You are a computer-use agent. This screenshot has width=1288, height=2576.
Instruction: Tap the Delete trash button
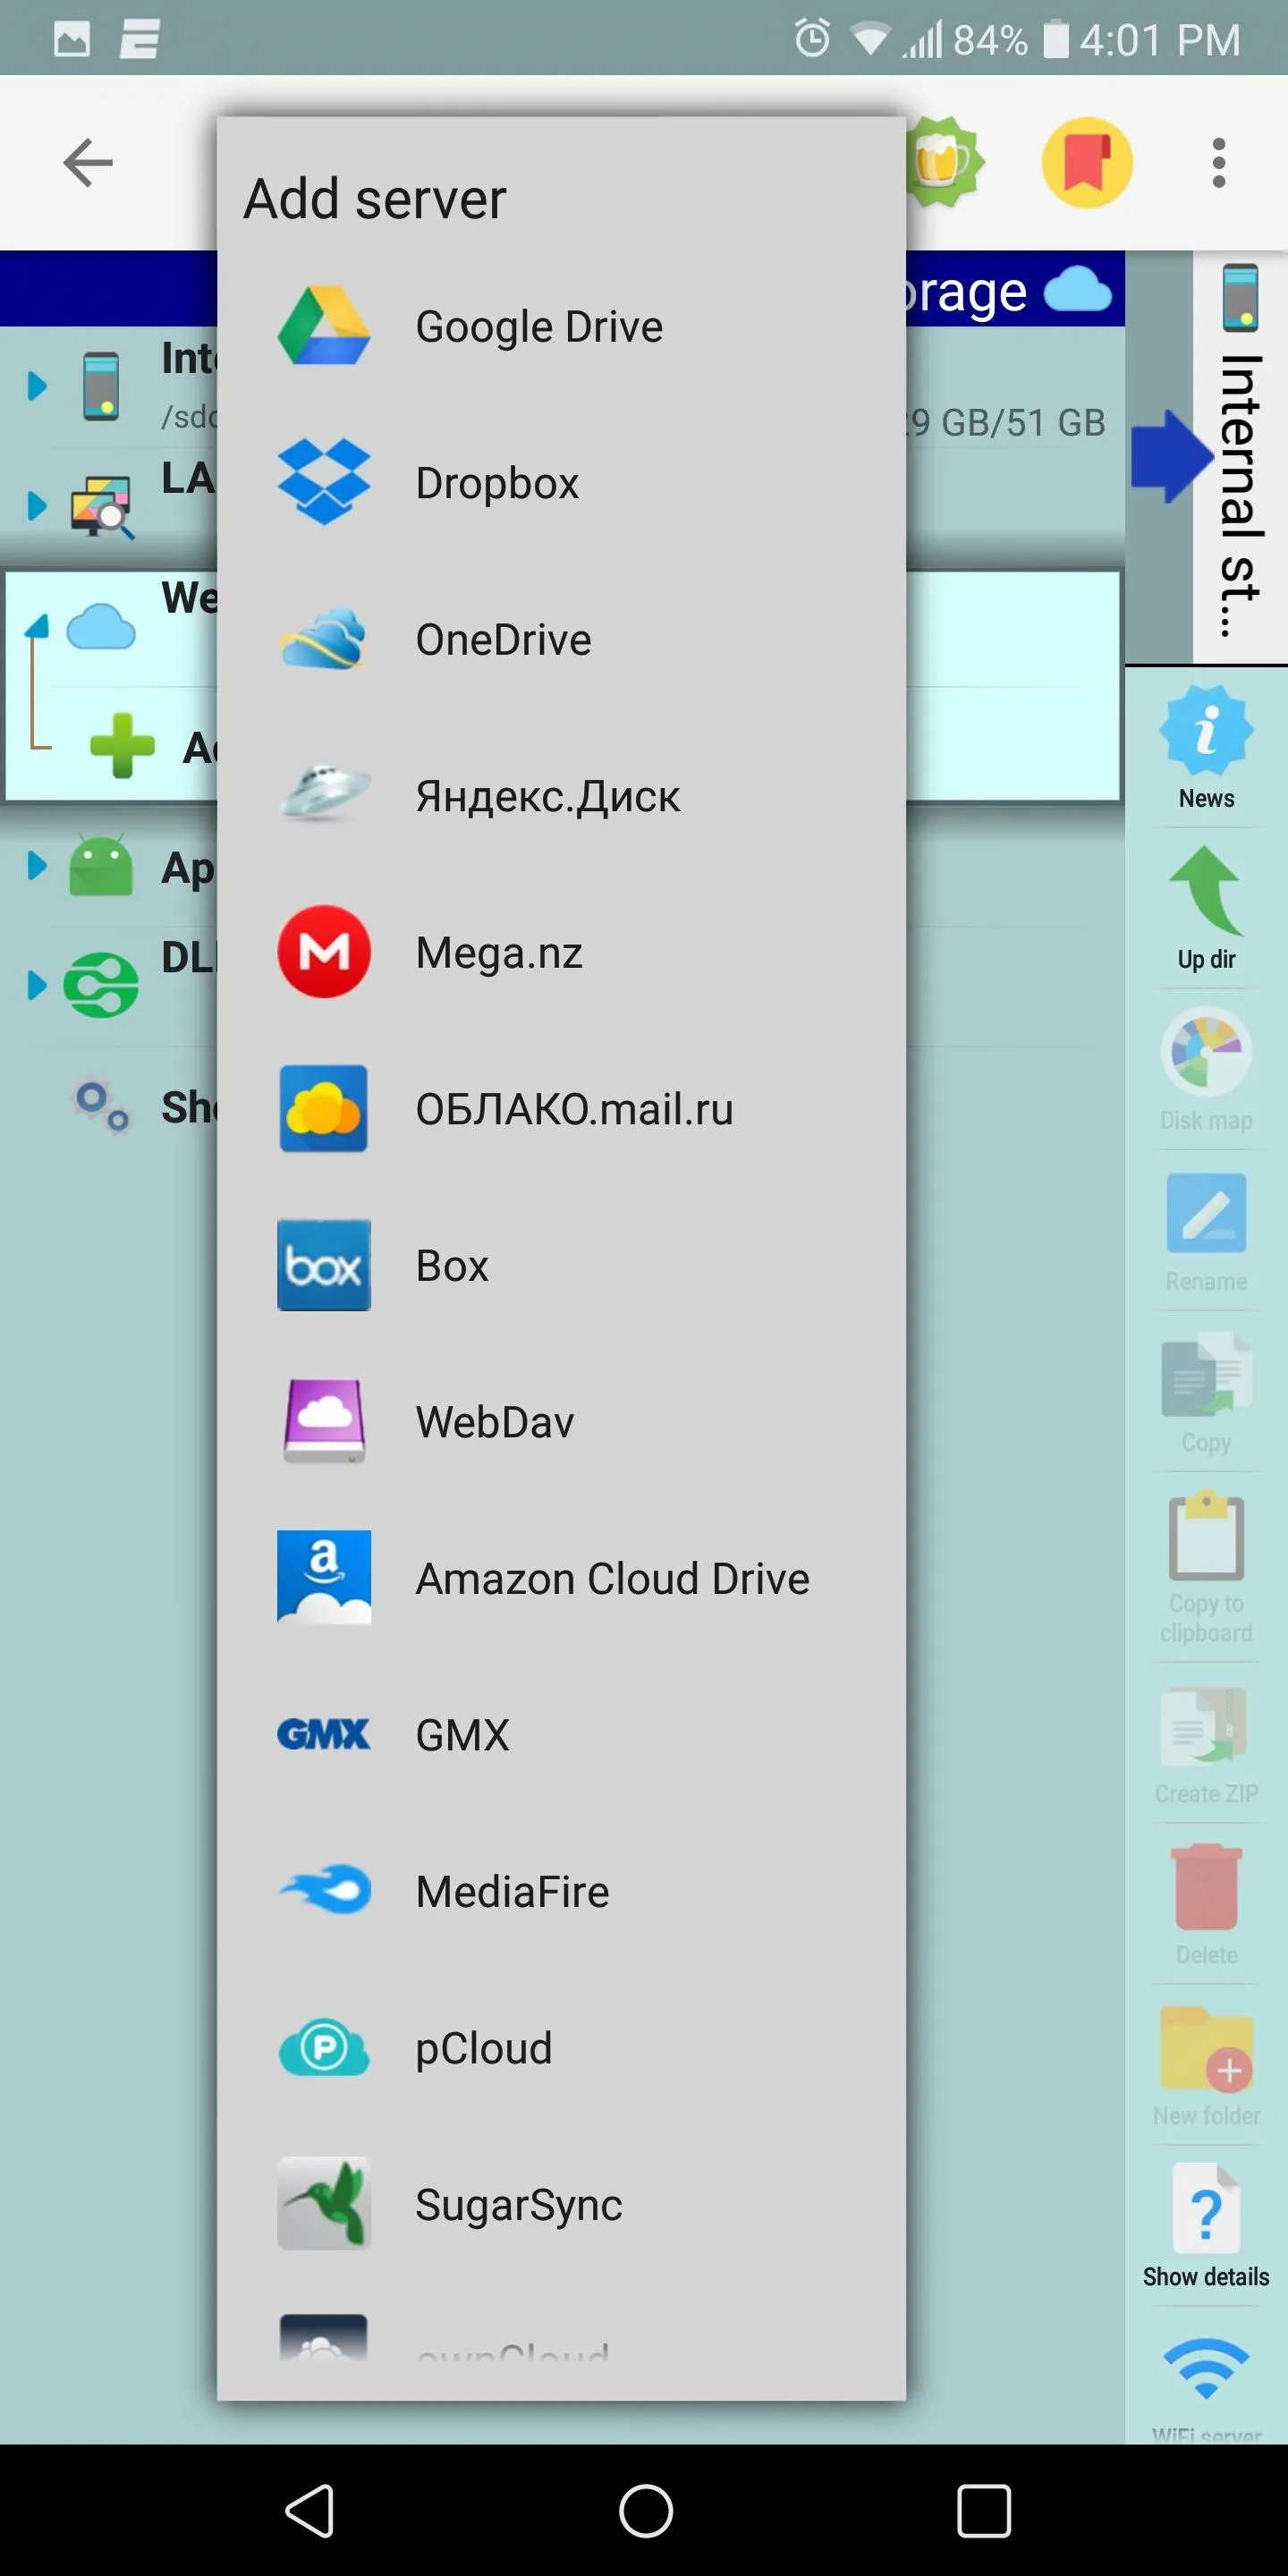(x=1206, y=1905)
